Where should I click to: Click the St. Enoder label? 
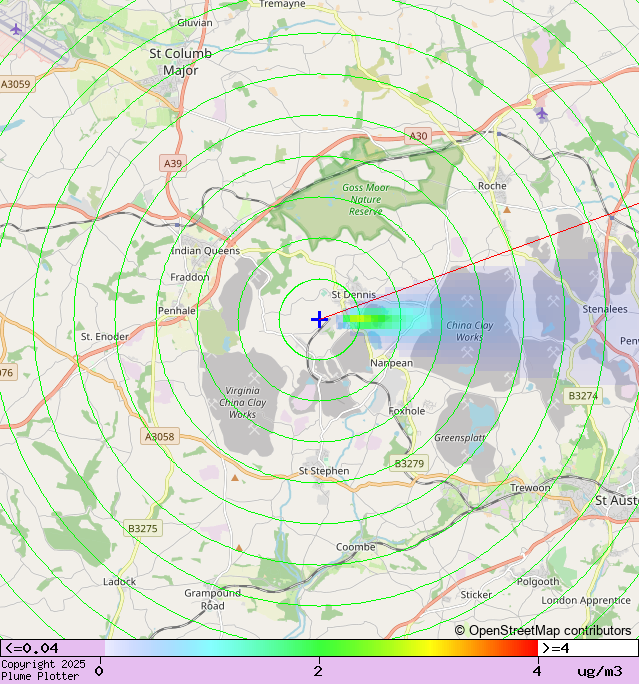click(x=105, y=337)
